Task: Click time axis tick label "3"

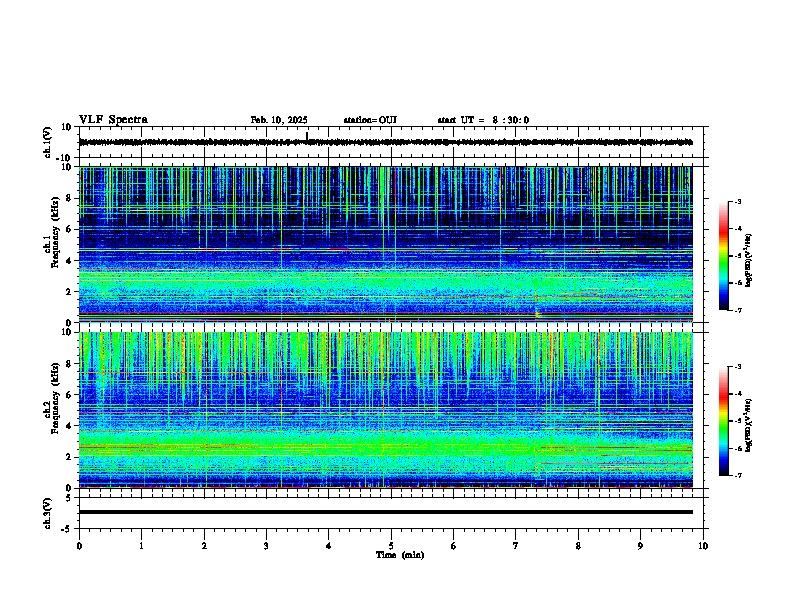Action: point(266,546)
